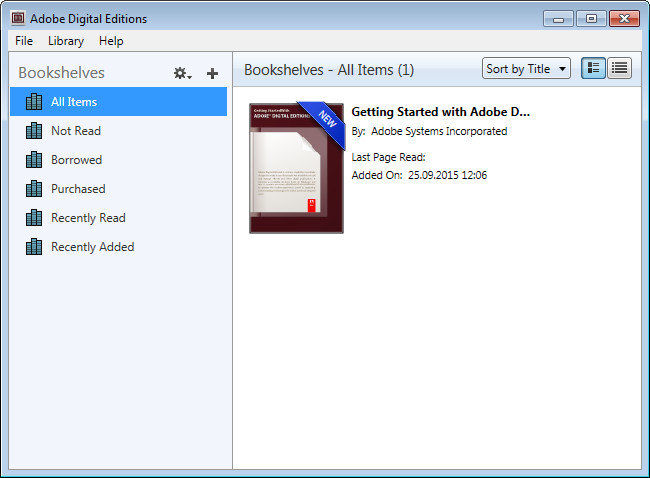Switch to list view mode
Viewport: 650px width, 478px height.
[x=620, y=69]
